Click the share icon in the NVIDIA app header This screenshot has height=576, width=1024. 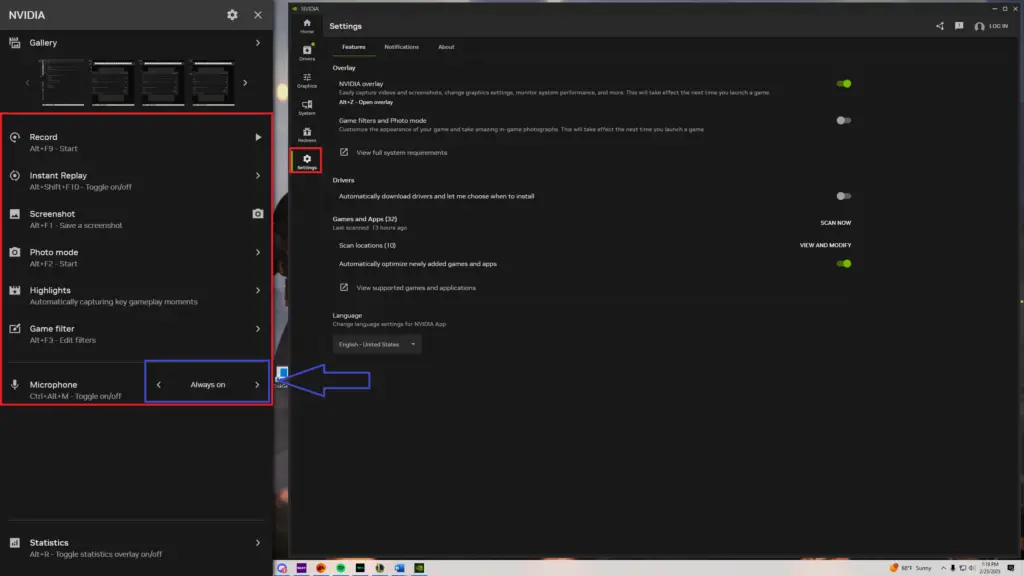pyautogui.click(x=940, y=26)
